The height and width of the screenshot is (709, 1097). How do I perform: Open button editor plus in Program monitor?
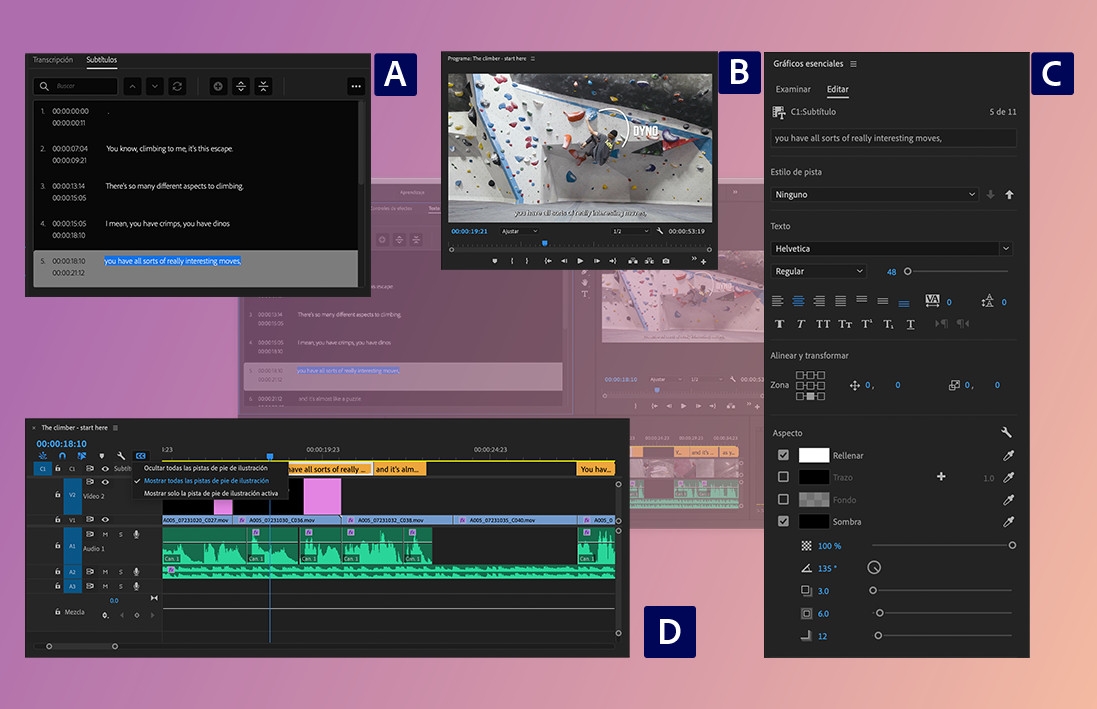pyautogui.click(x=703, y=261)
